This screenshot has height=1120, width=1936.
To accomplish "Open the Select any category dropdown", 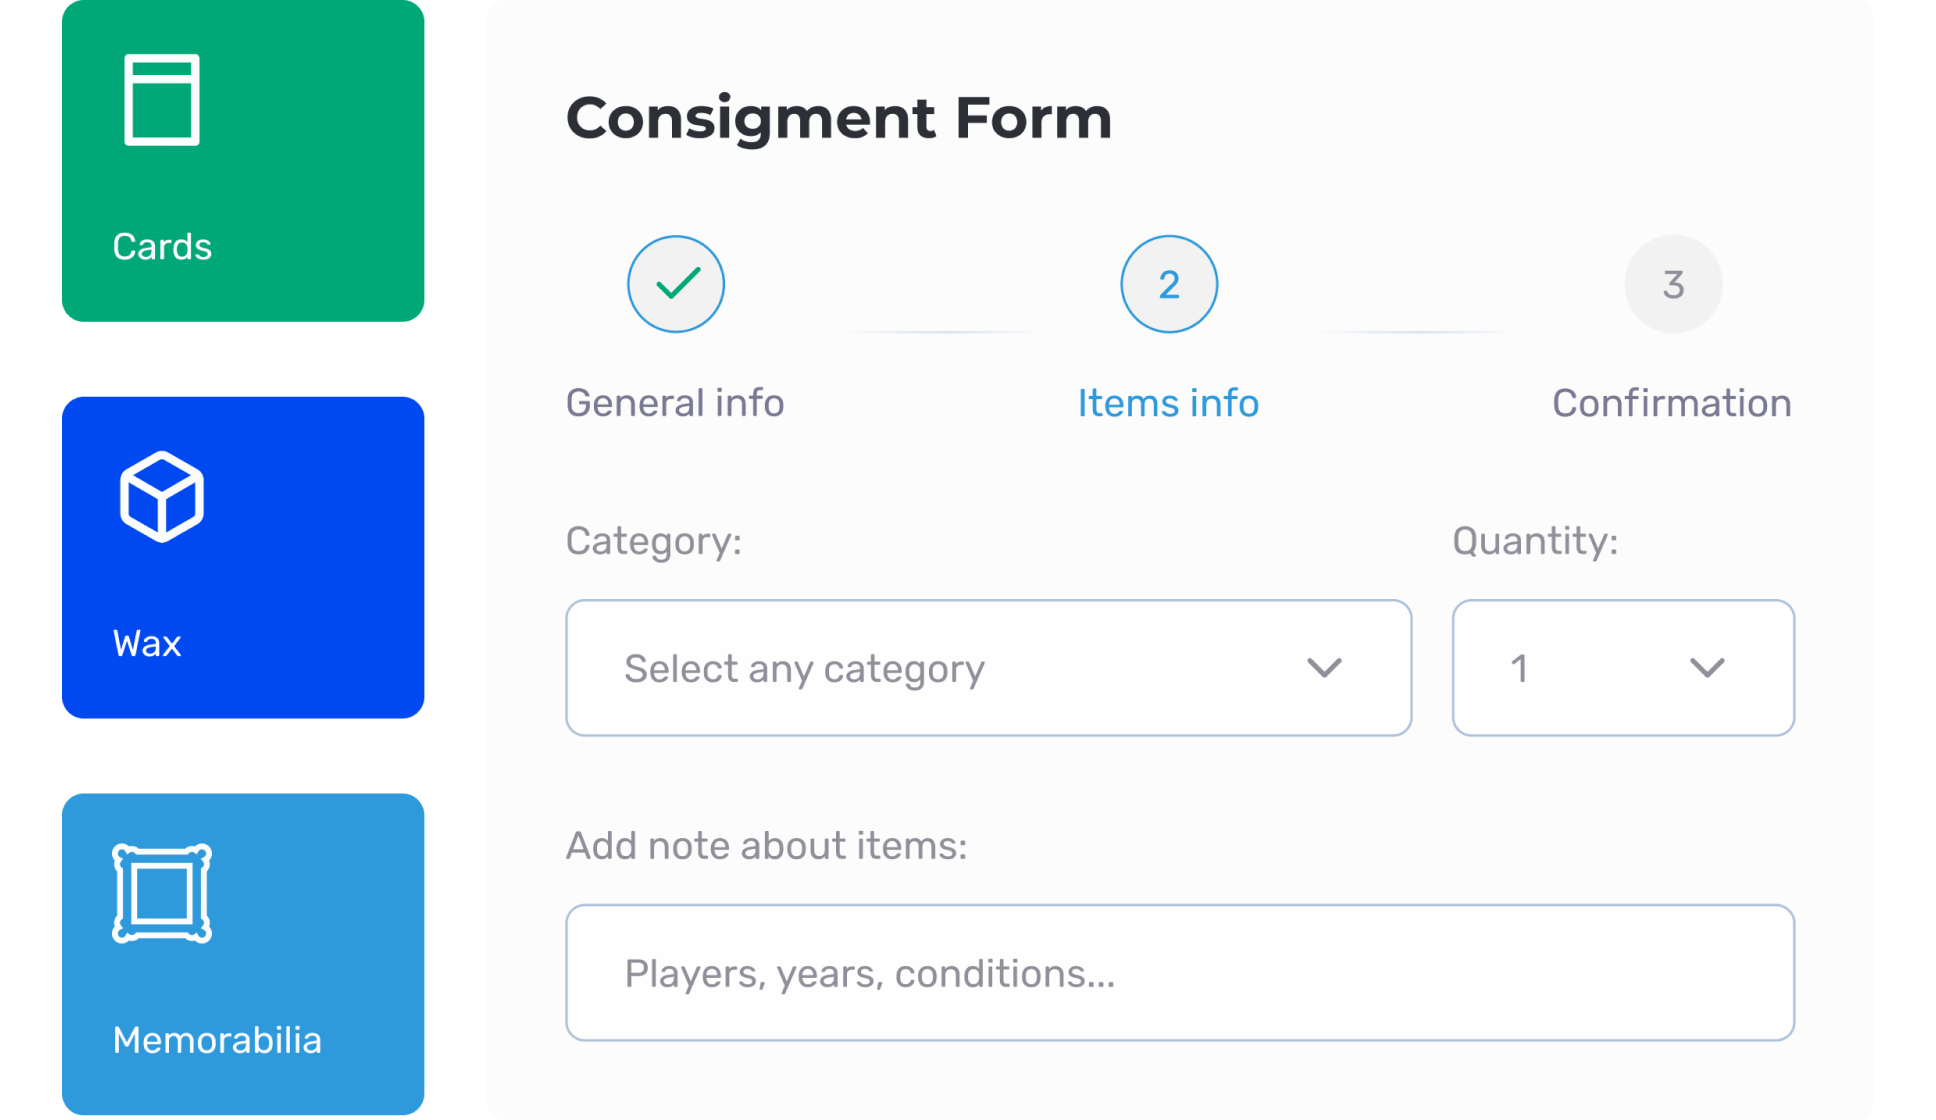I will click(x=988, y=668).
